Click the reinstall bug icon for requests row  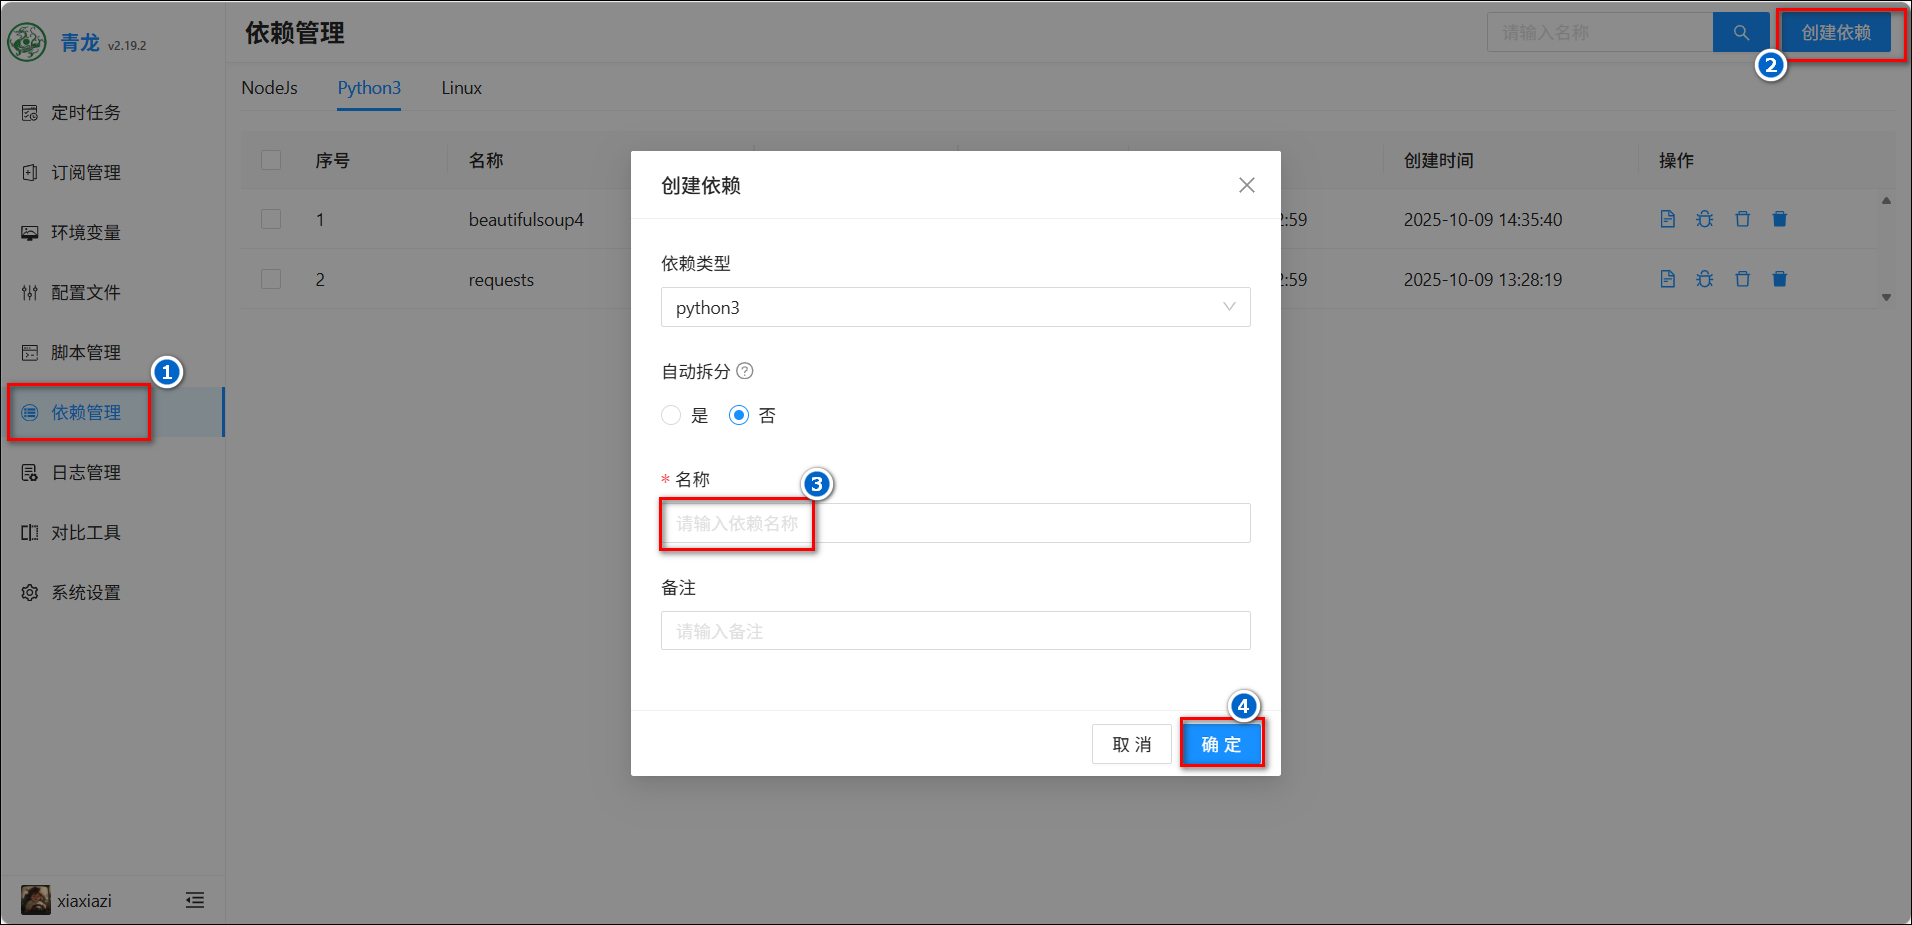(x=1705, y=279)
